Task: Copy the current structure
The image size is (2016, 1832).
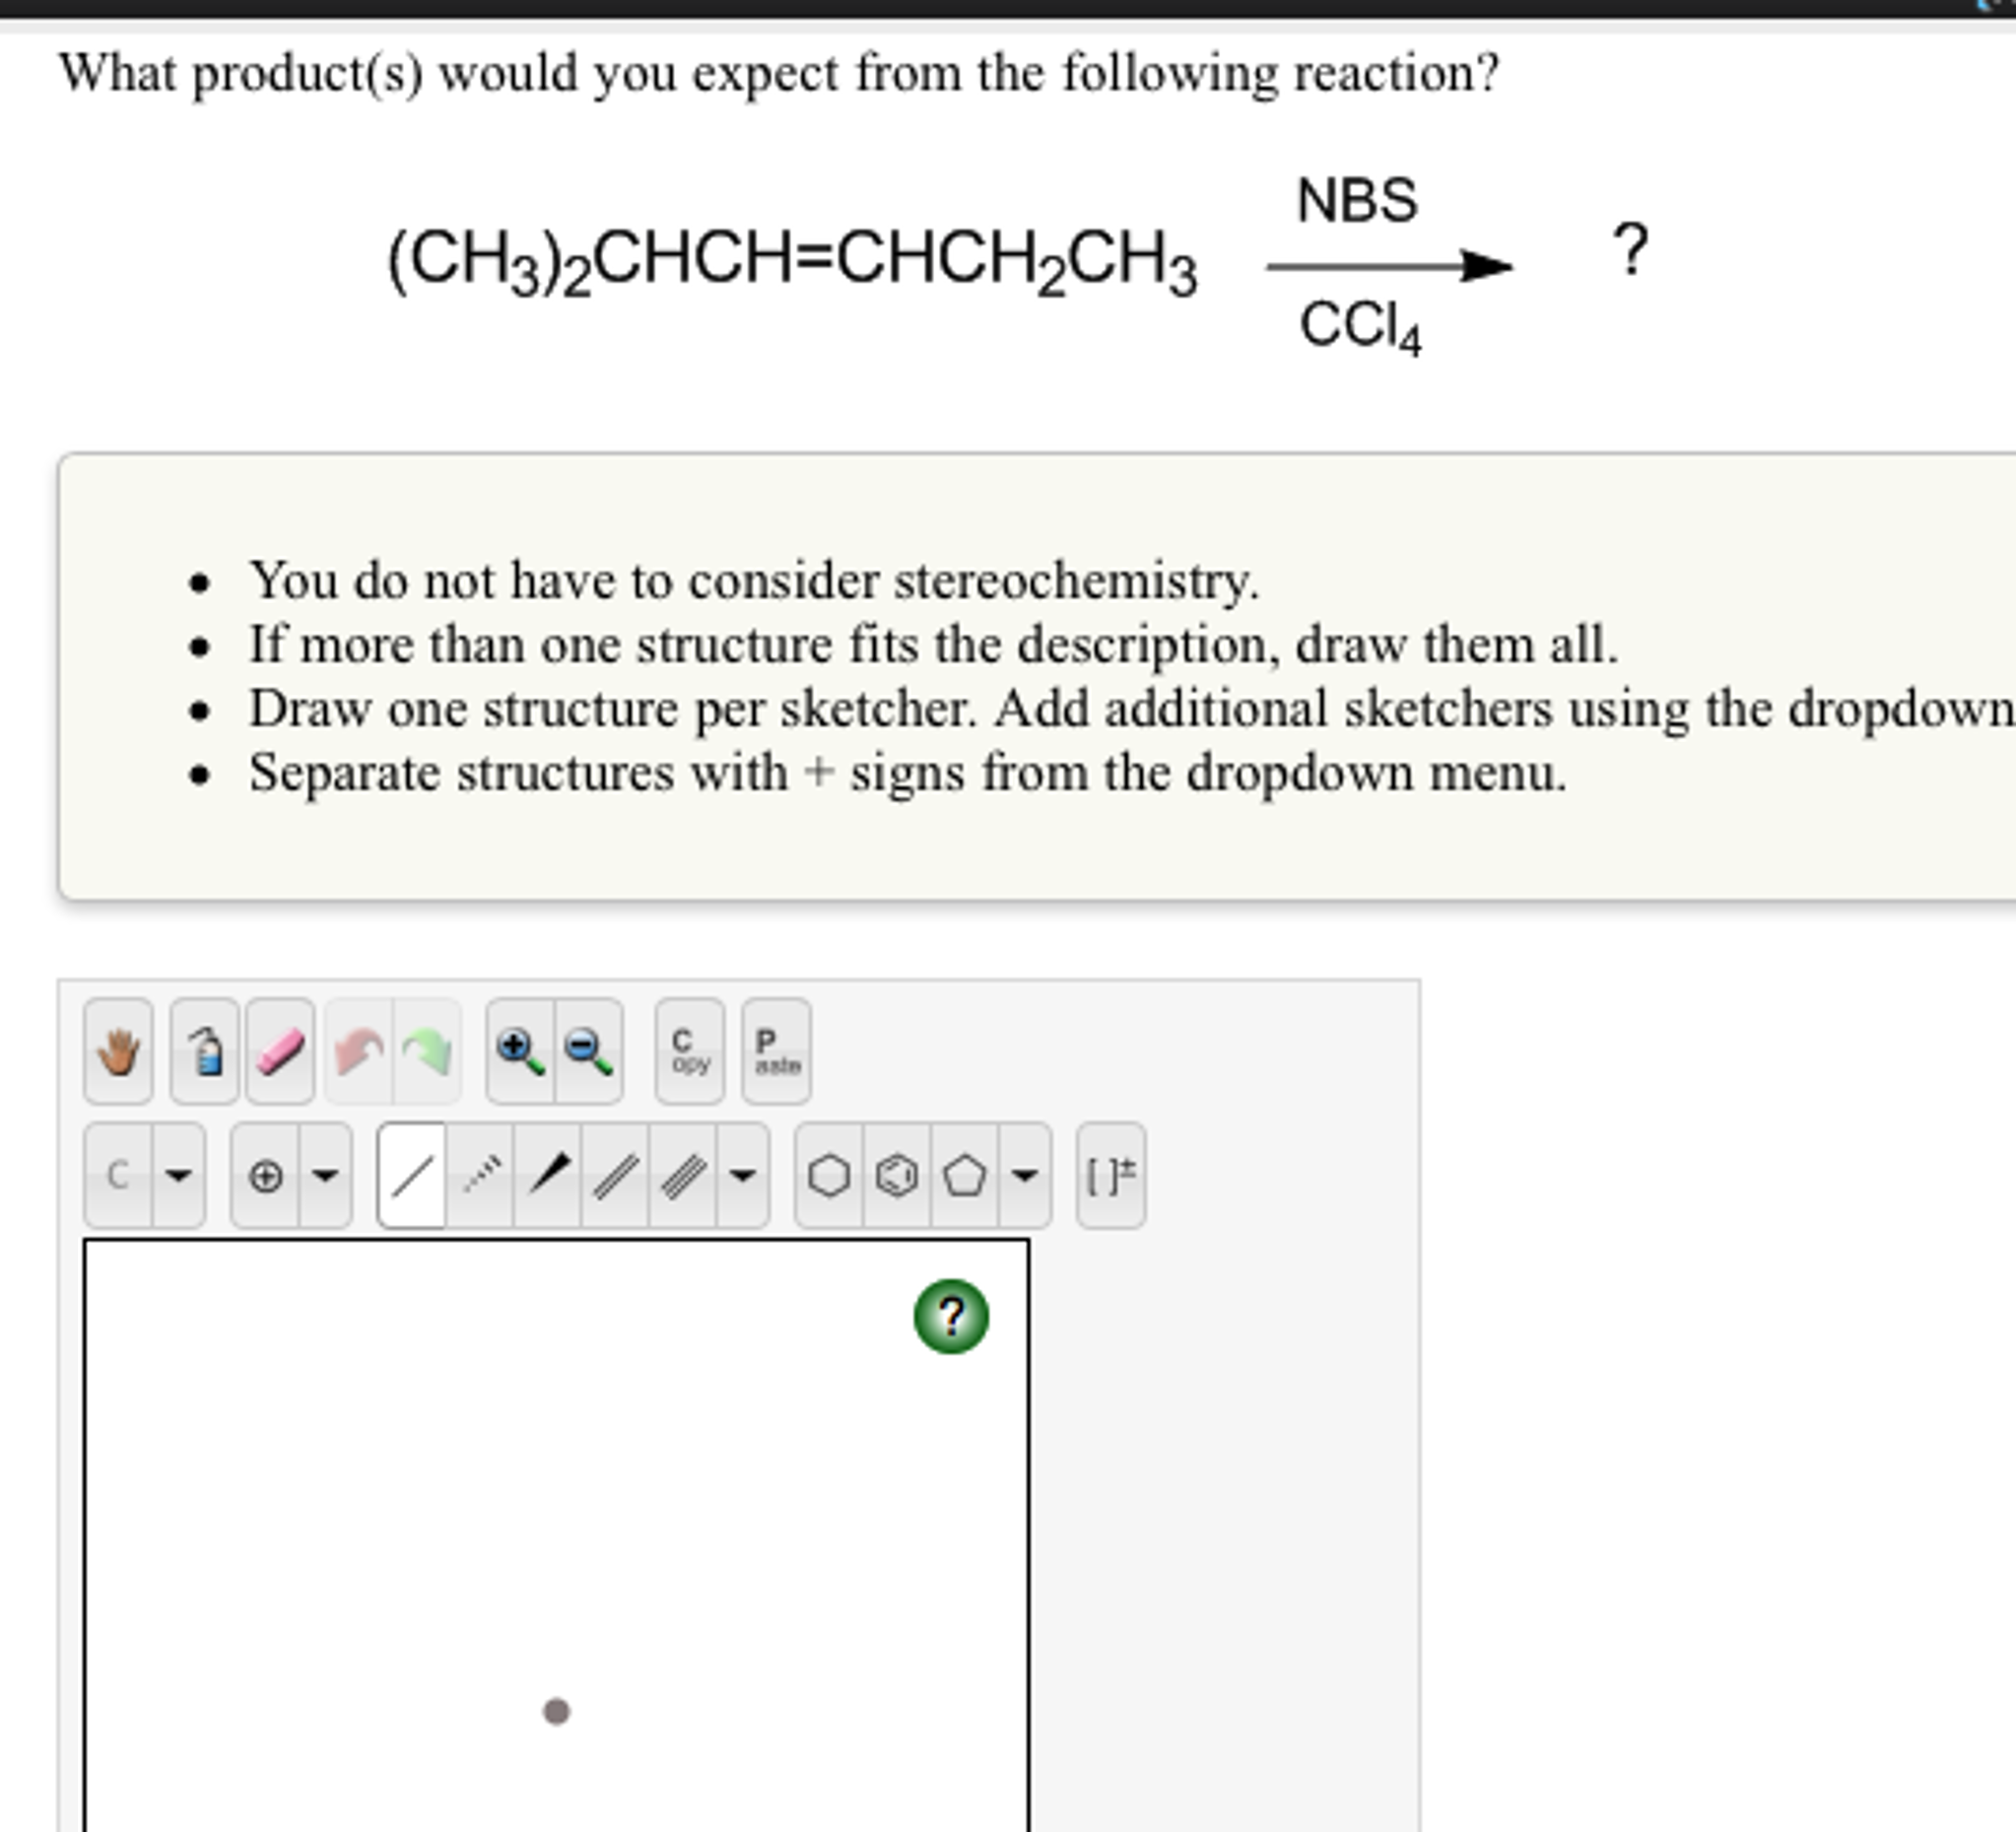Action: [x=688, y=1050]
